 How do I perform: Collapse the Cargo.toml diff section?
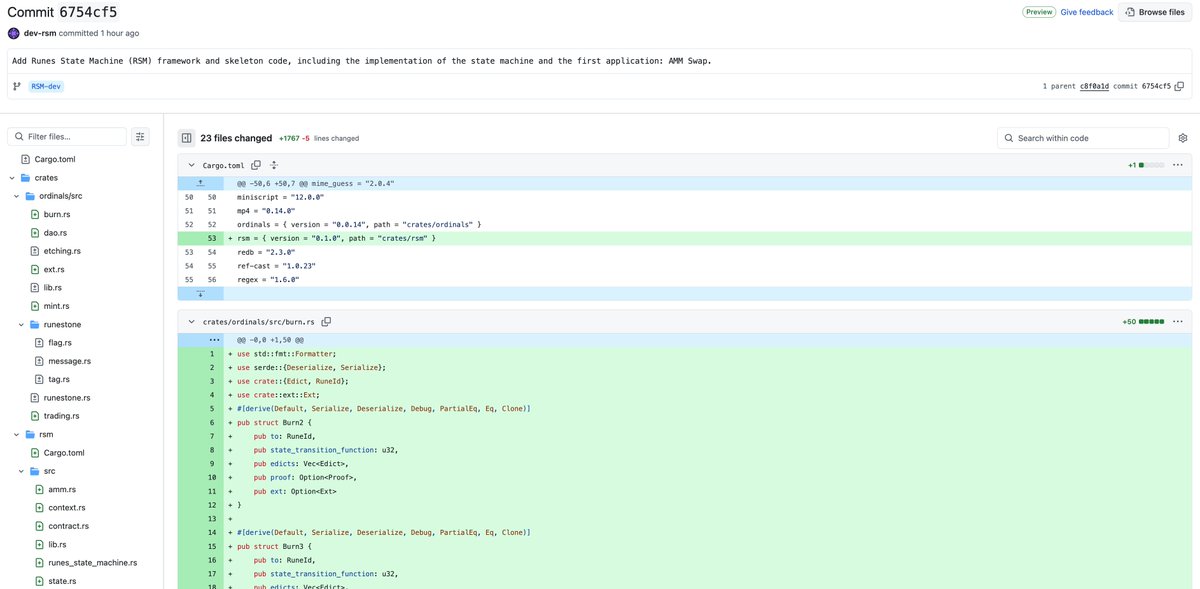pos(189,163)
